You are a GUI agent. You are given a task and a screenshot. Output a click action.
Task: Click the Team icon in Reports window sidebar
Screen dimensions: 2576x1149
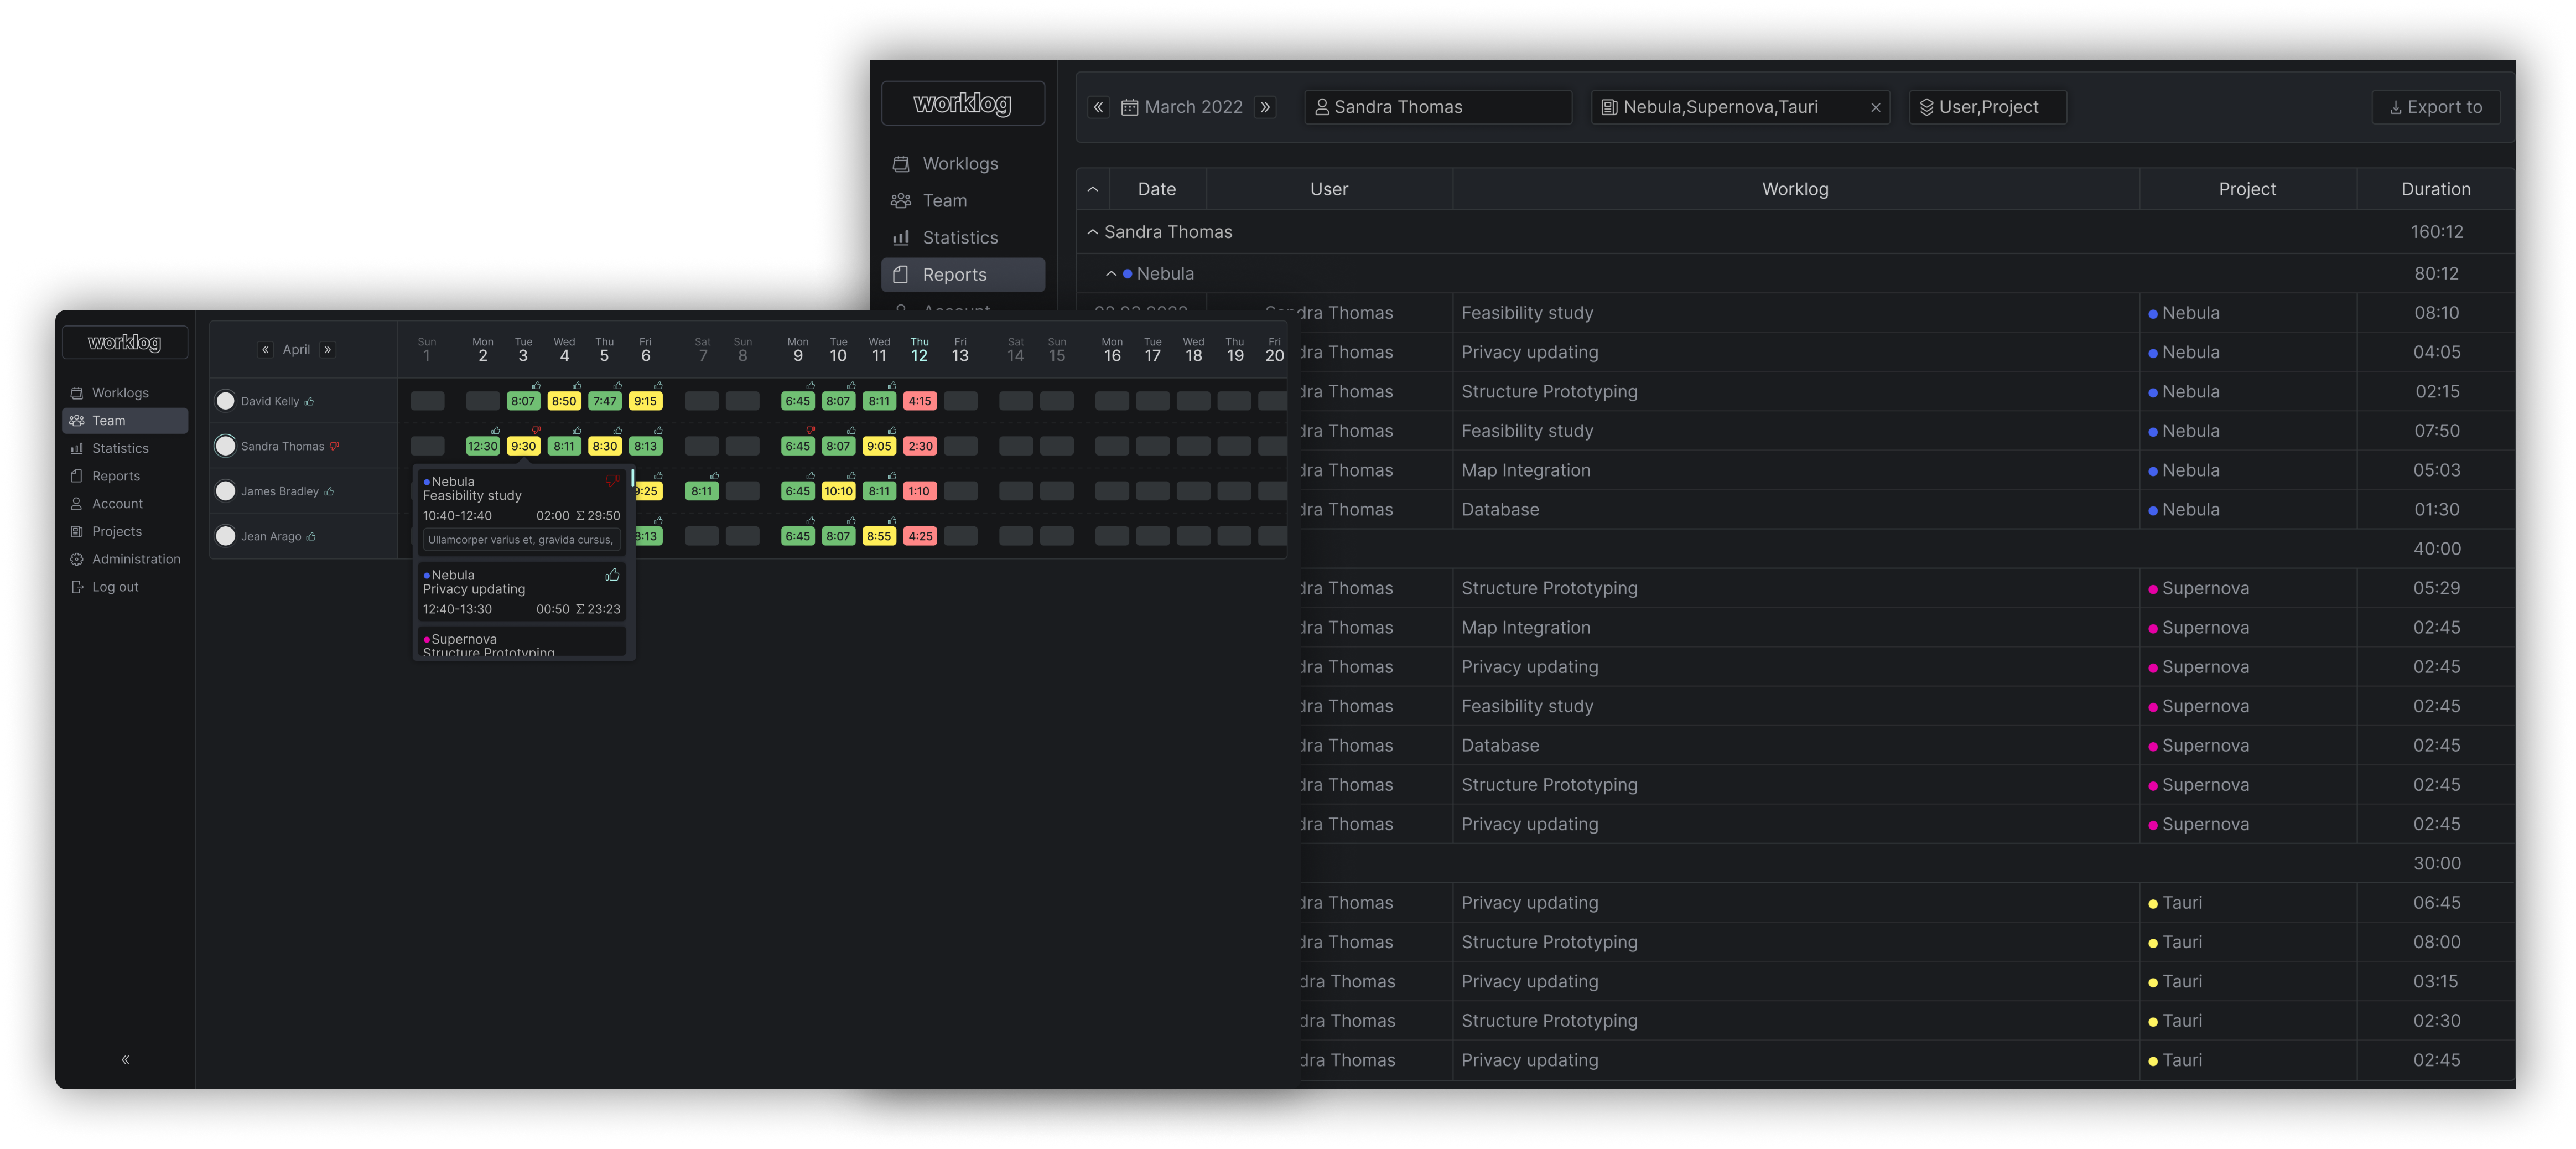(x=901, y=201)
